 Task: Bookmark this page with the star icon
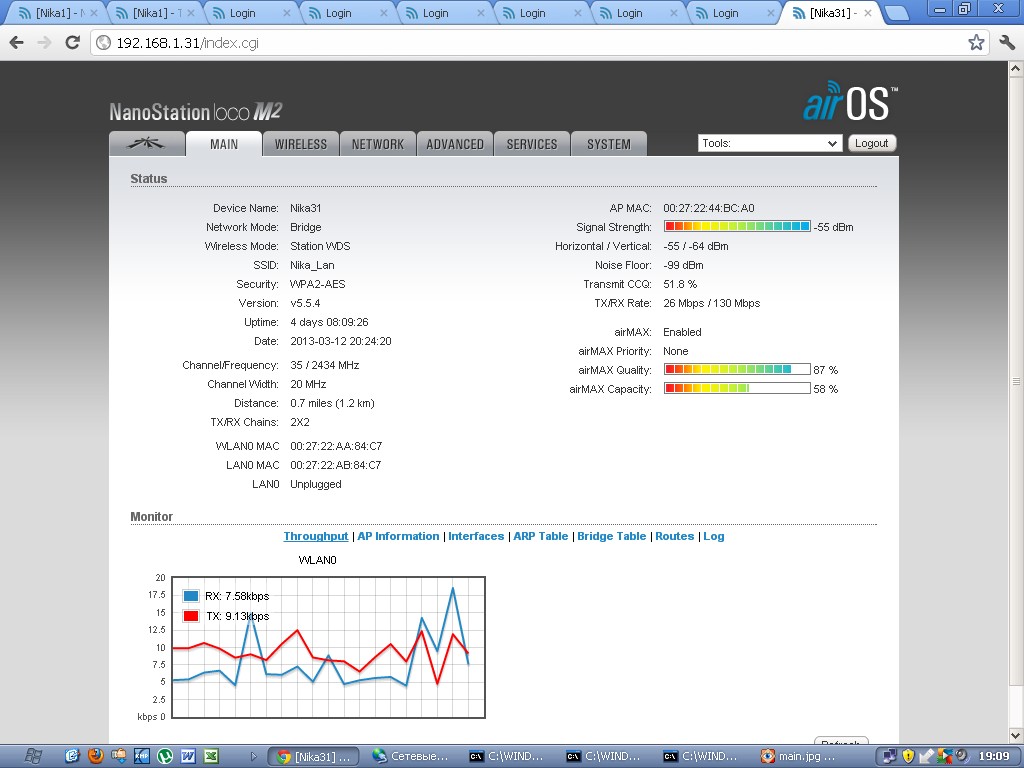pos(976,43)
